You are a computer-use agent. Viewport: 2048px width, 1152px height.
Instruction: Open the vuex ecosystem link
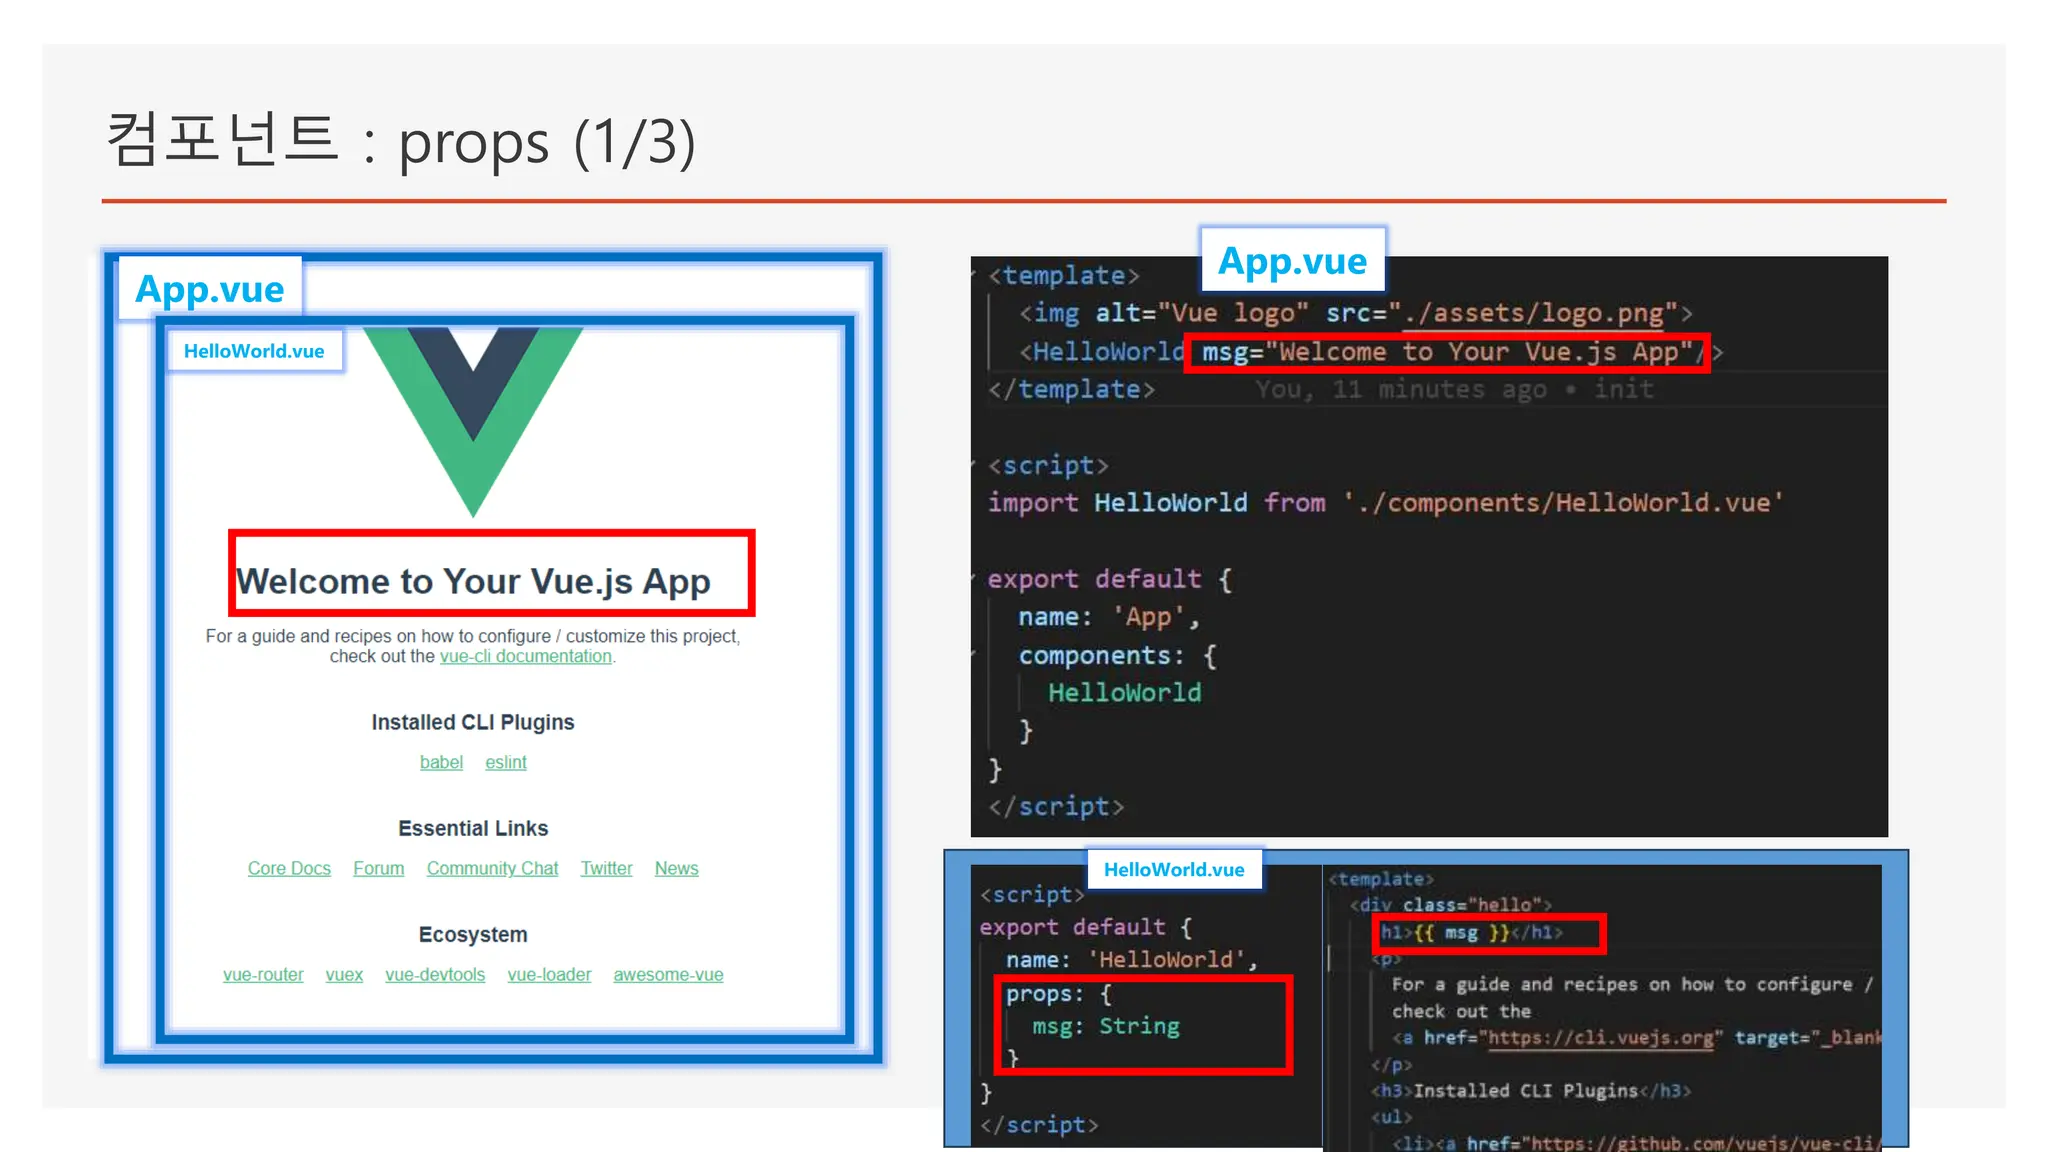pyautogui.click(x=344, y=975)
